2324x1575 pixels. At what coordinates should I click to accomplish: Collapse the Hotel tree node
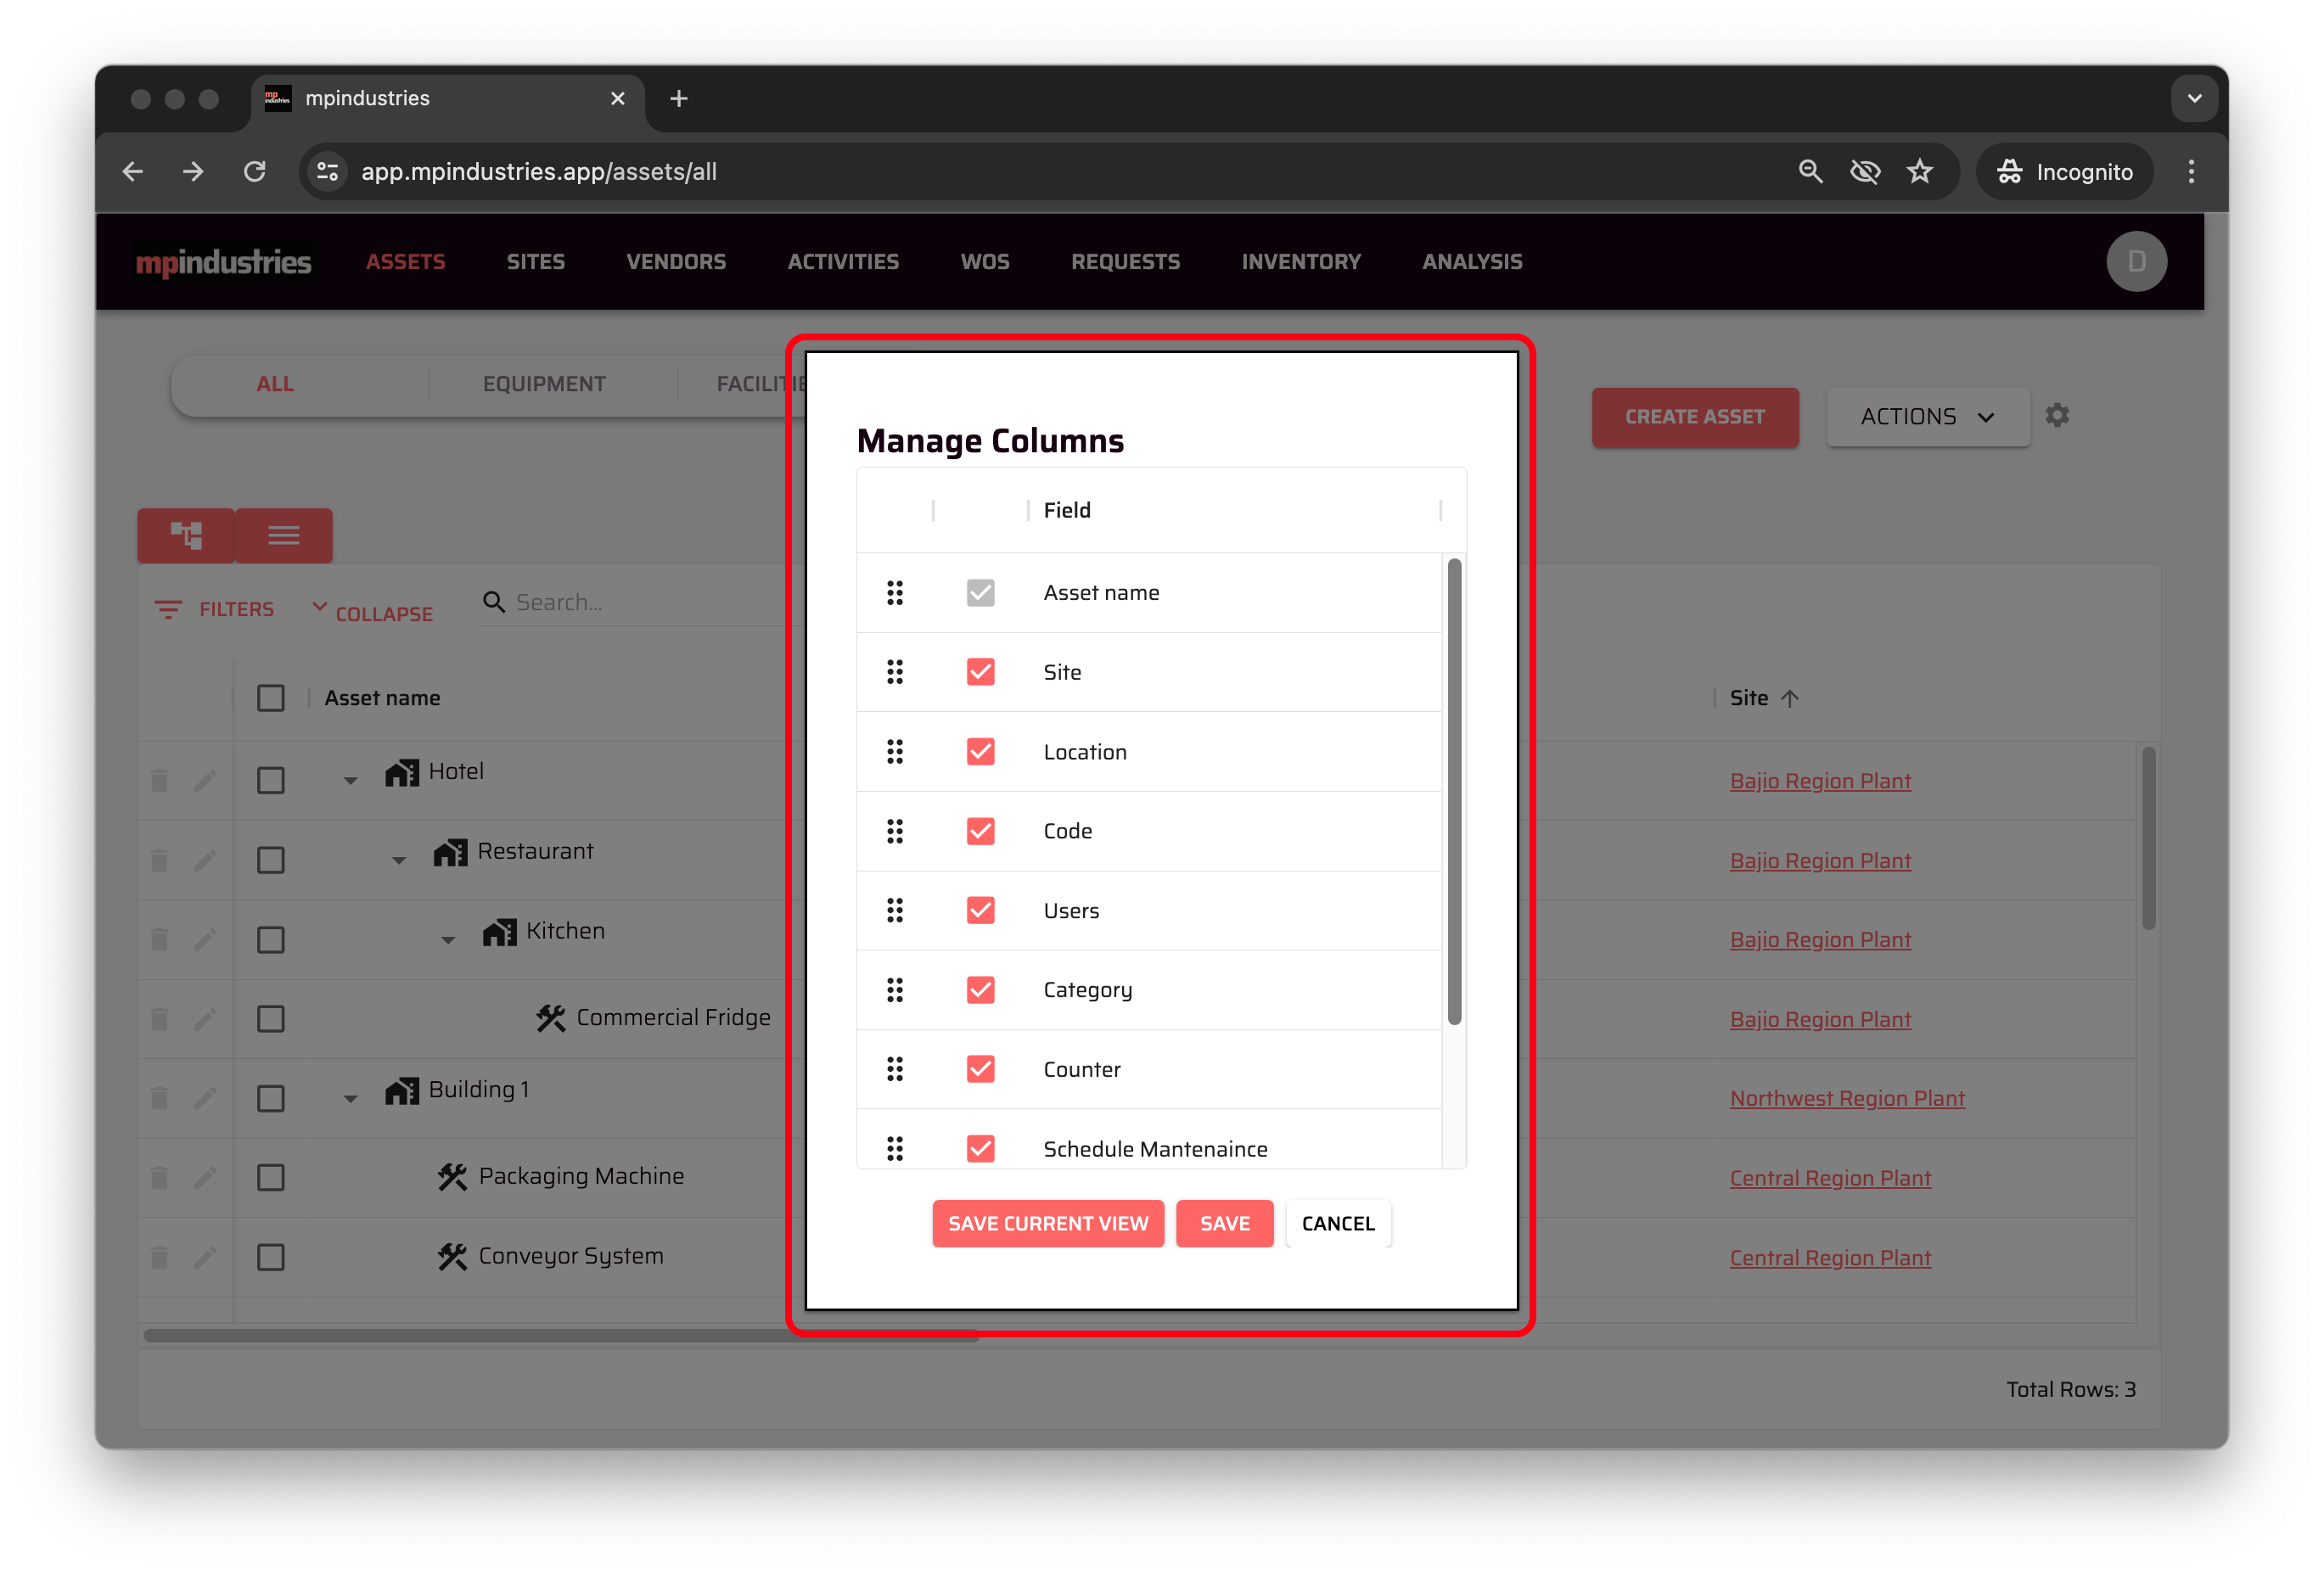(x=350, y=780)
